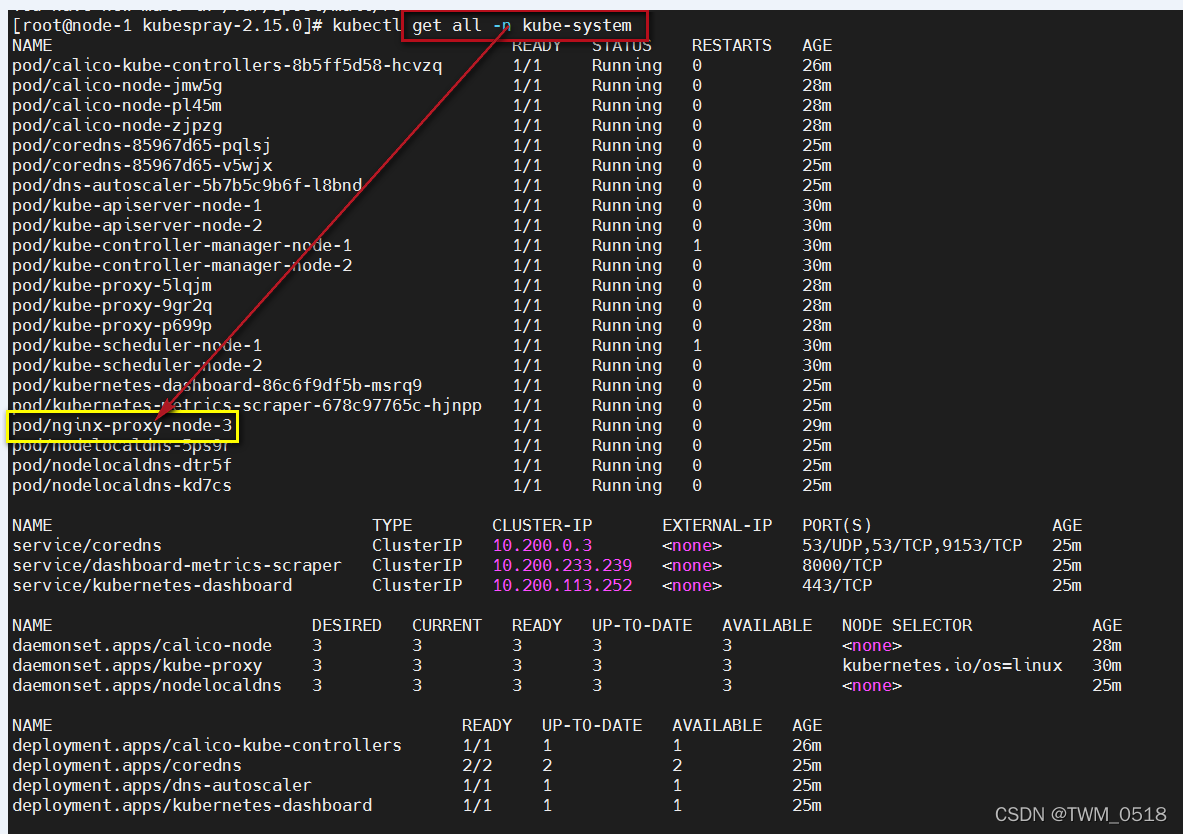Click pod/kubernetes-dashboard-86c6f9df5b-msrq9 entry

[x=217, y=386]
